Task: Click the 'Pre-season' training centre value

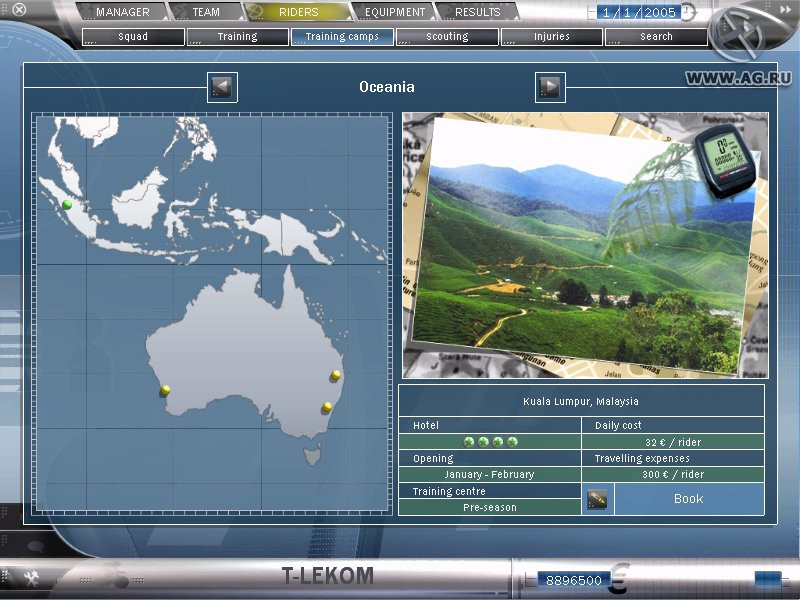Action: (490, 507)
